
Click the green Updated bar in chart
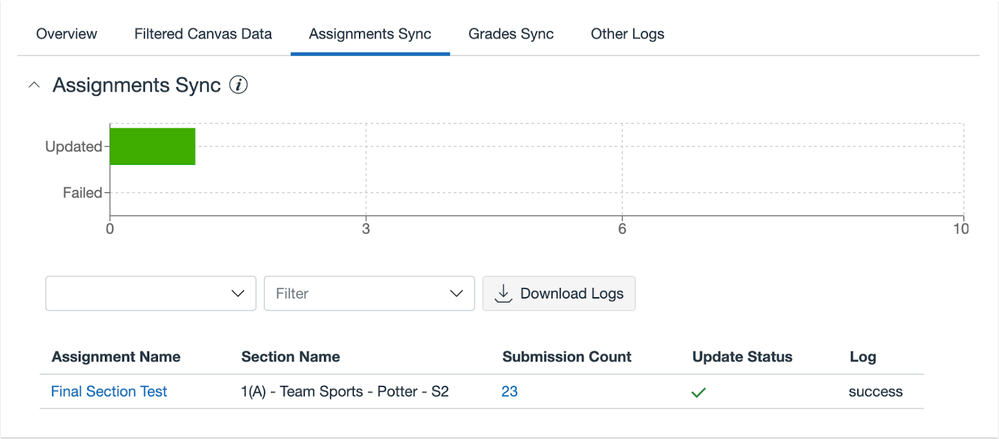152,146
